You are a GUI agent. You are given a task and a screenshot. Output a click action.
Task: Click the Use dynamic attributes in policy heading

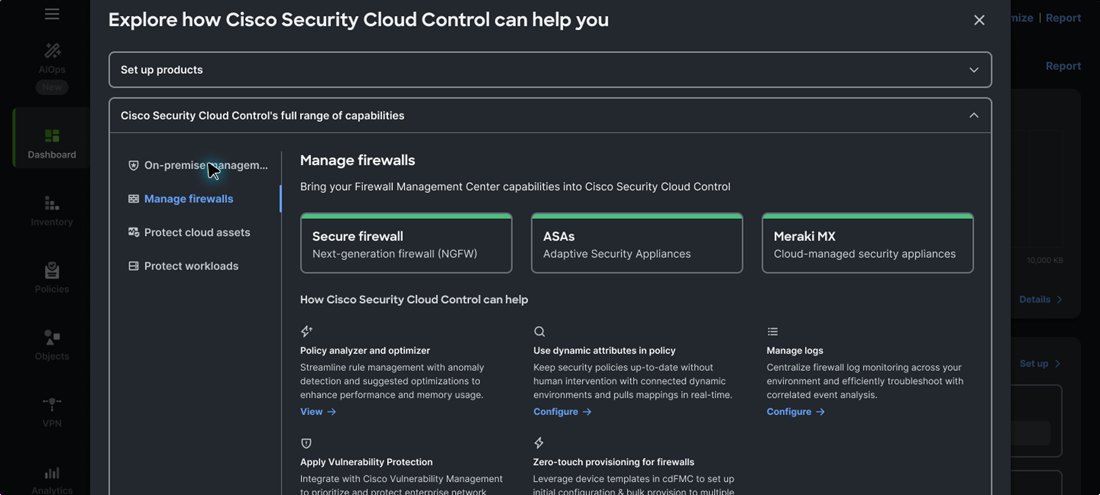coord(604,351)
